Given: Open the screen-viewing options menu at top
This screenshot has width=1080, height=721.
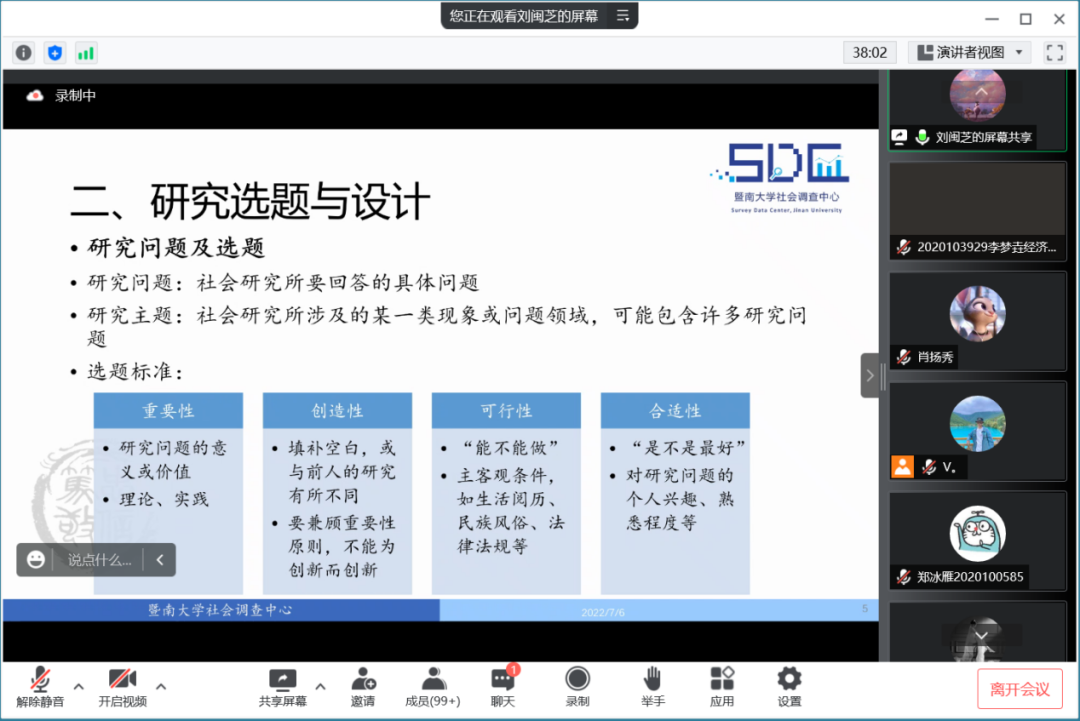Looking at the screenshot, I should pyautogui.click(x=623, y=15).
